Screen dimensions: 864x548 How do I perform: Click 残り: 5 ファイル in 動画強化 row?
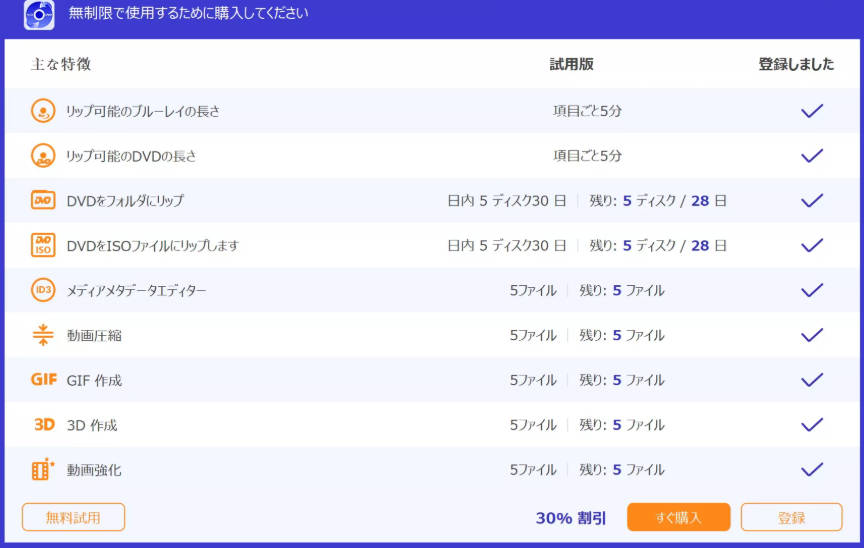point(622,470)
